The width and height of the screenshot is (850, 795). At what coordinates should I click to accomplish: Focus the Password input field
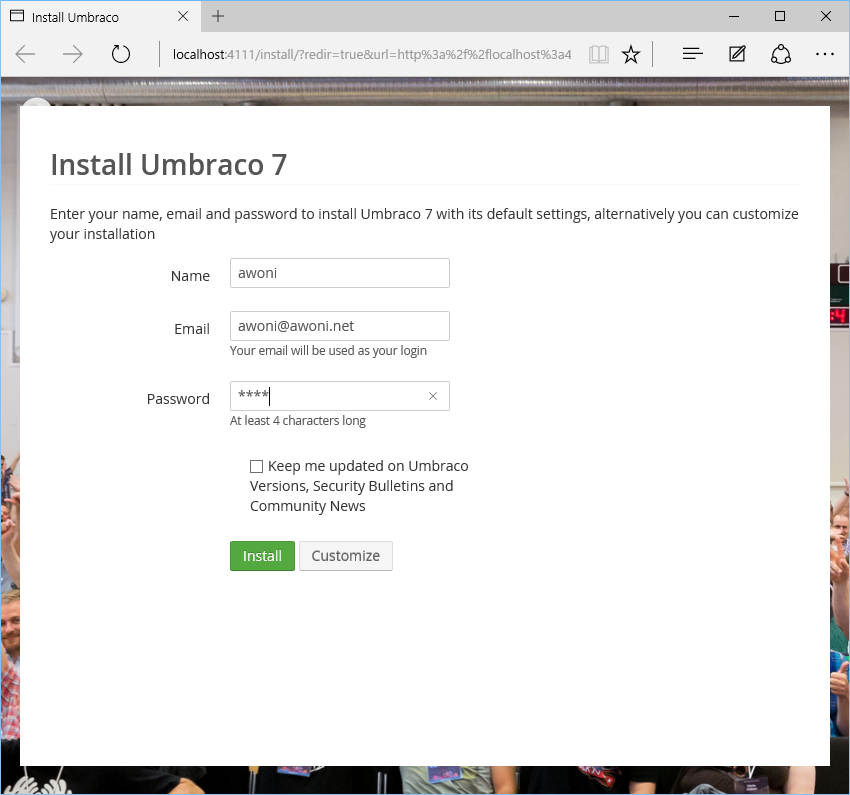tap(339, 396)
